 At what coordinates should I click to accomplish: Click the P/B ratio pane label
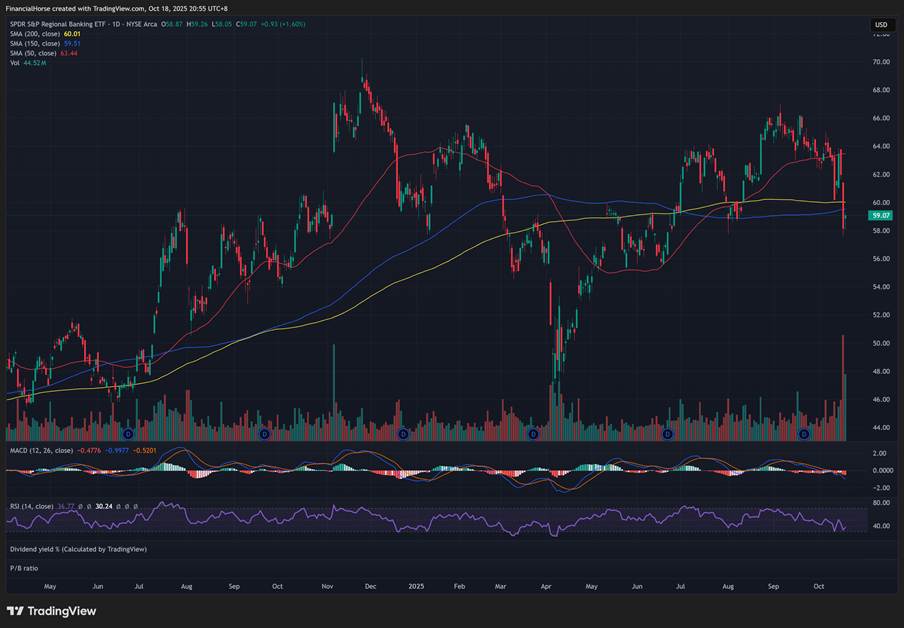click(x=24, y=567)
